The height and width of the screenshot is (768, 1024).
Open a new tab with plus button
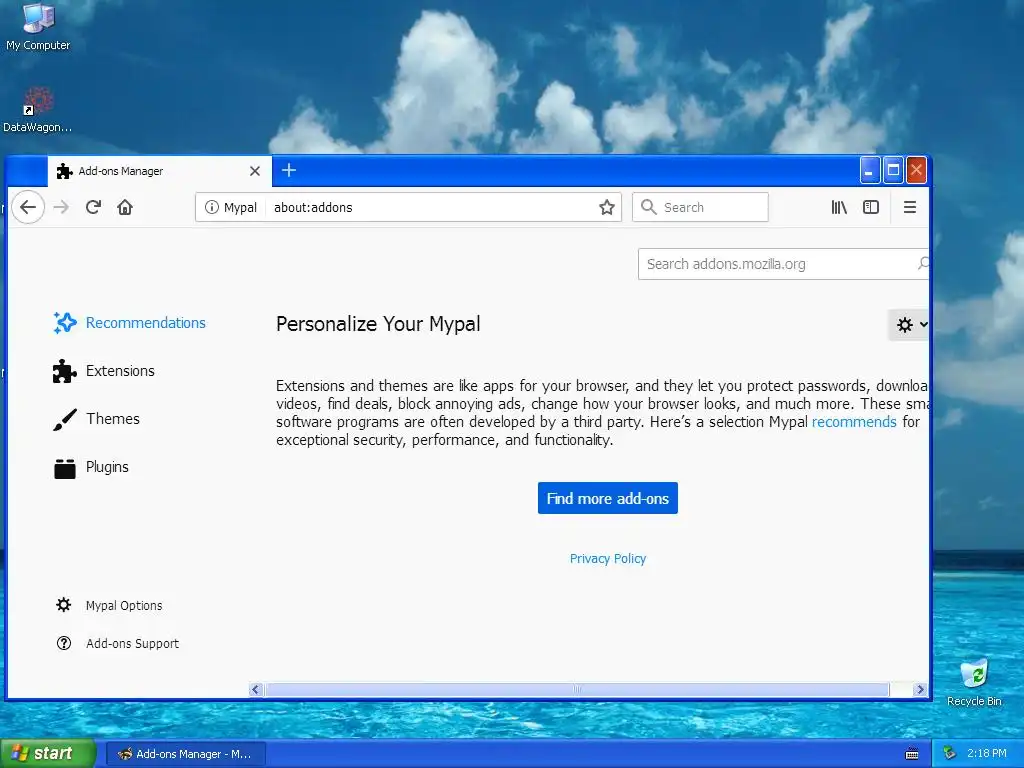pos(289,170)
